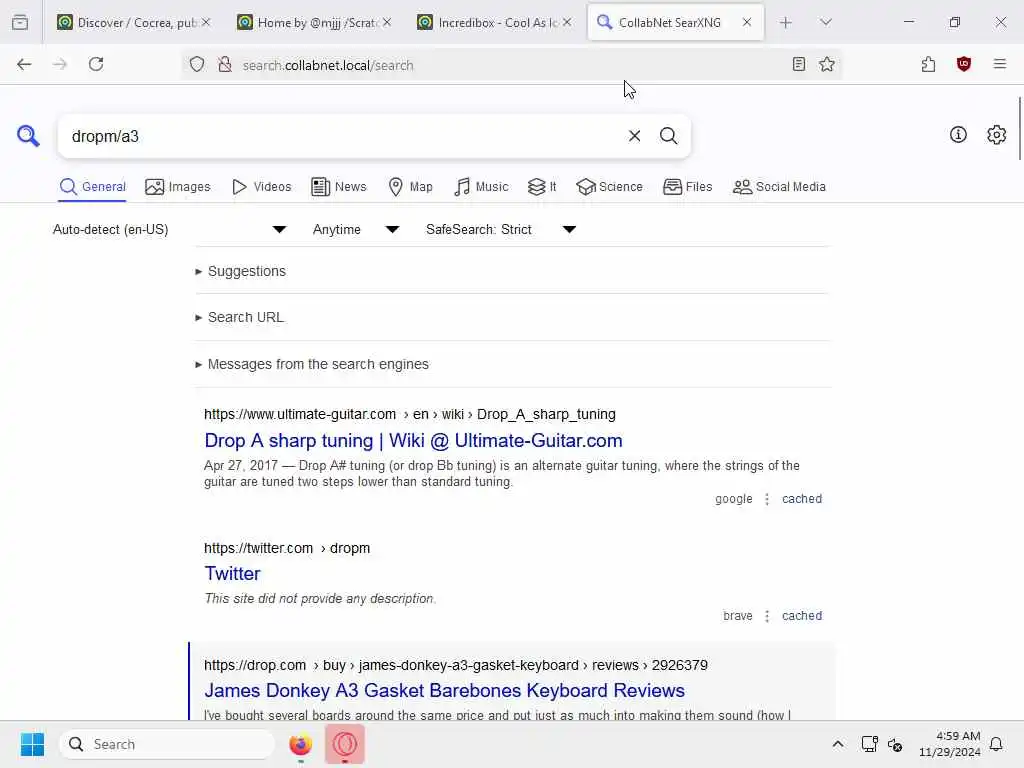This screenshot has height=768, width=1024.
Task: Click the taskbar network display icon
Action: 869,744
